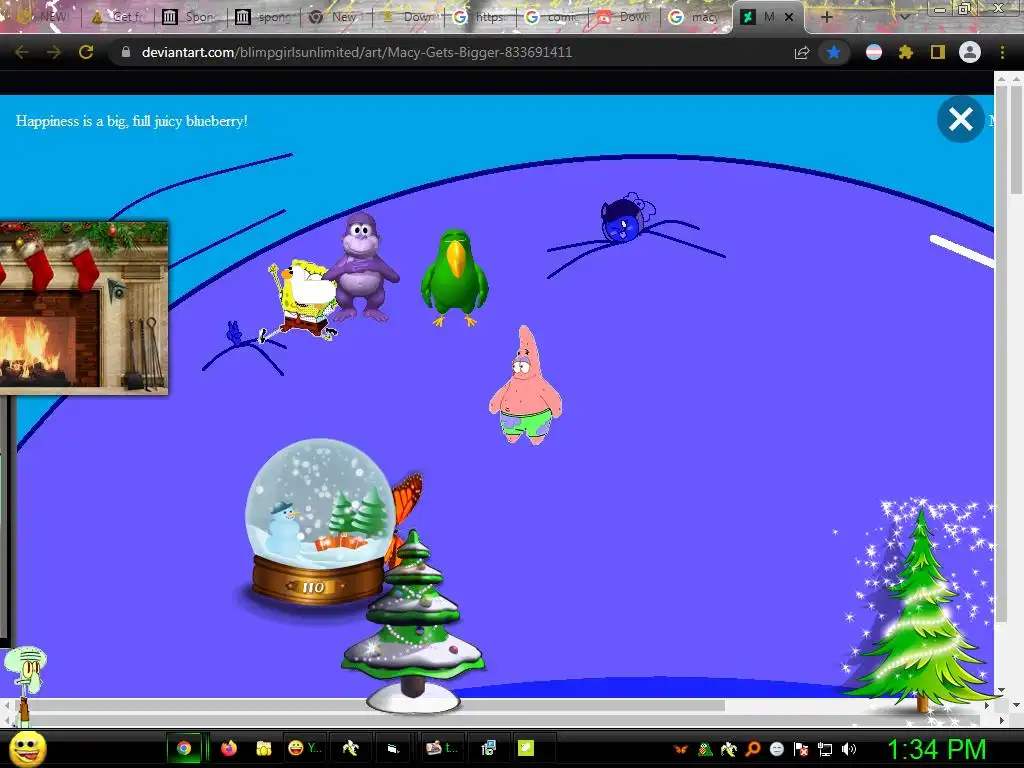Toggle the bookmark star for this page
This screenshot has width=1024, height=768.
(x=834, y=53)
